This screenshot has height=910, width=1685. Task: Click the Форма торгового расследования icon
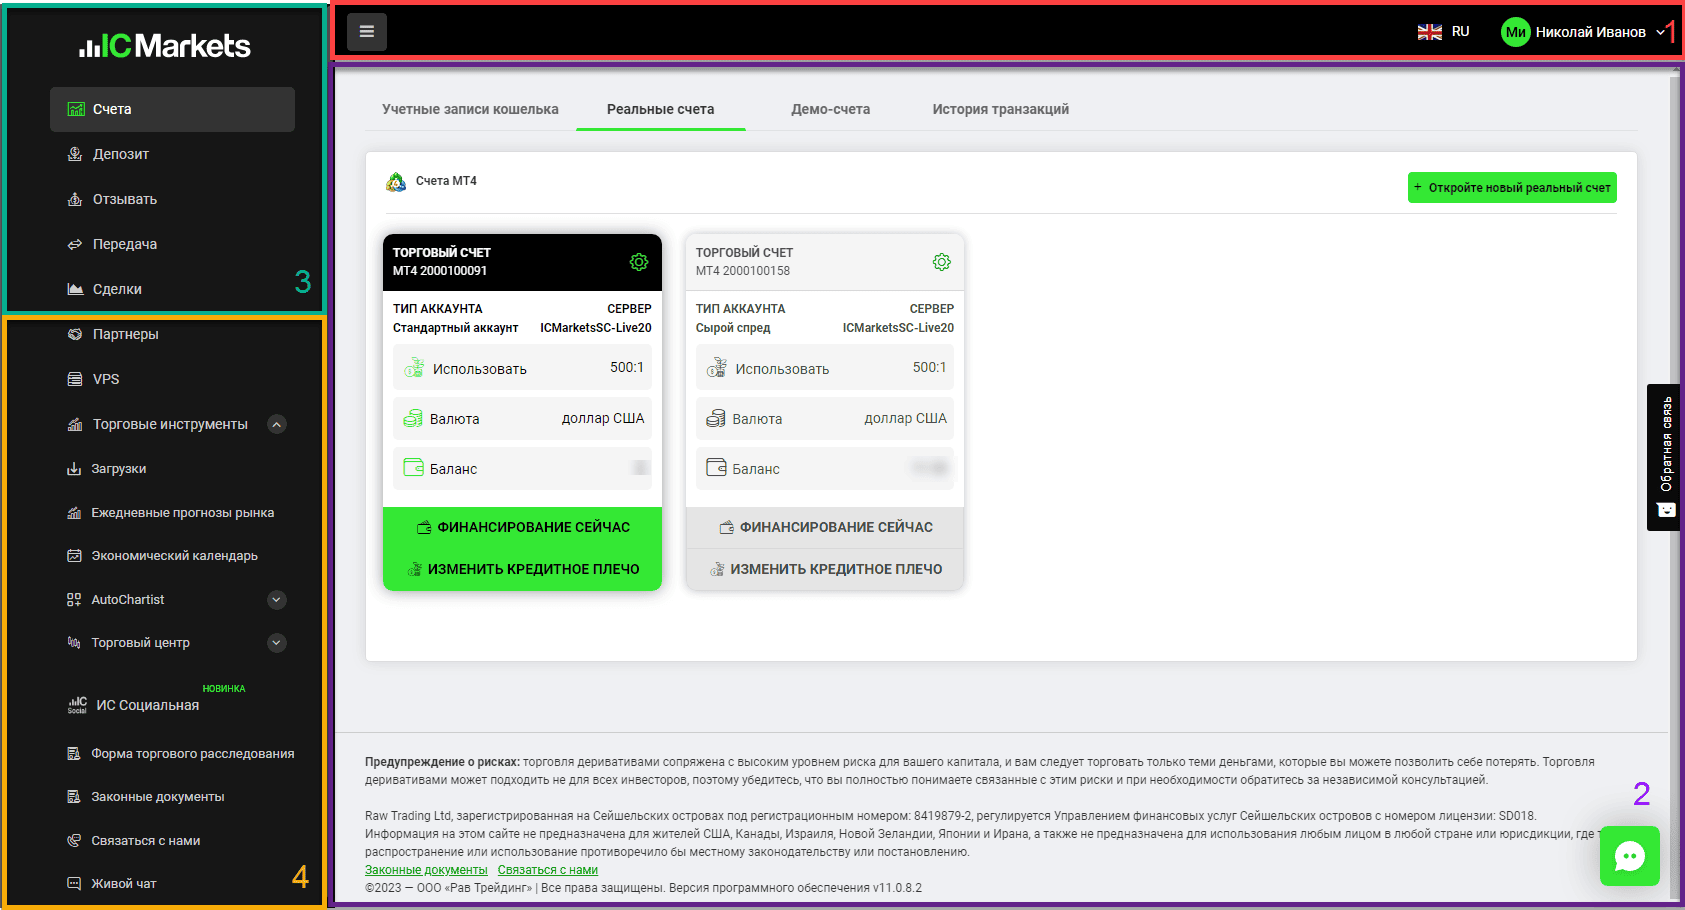click(x=74, y=753)
